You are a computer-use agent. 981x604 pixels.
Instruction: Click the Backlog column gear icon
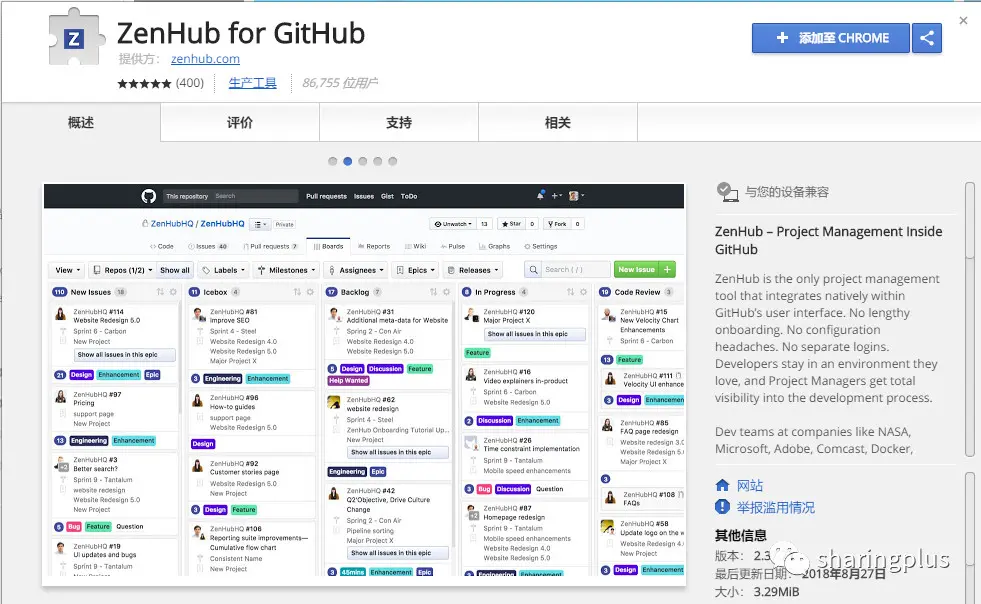coord(446,292)
